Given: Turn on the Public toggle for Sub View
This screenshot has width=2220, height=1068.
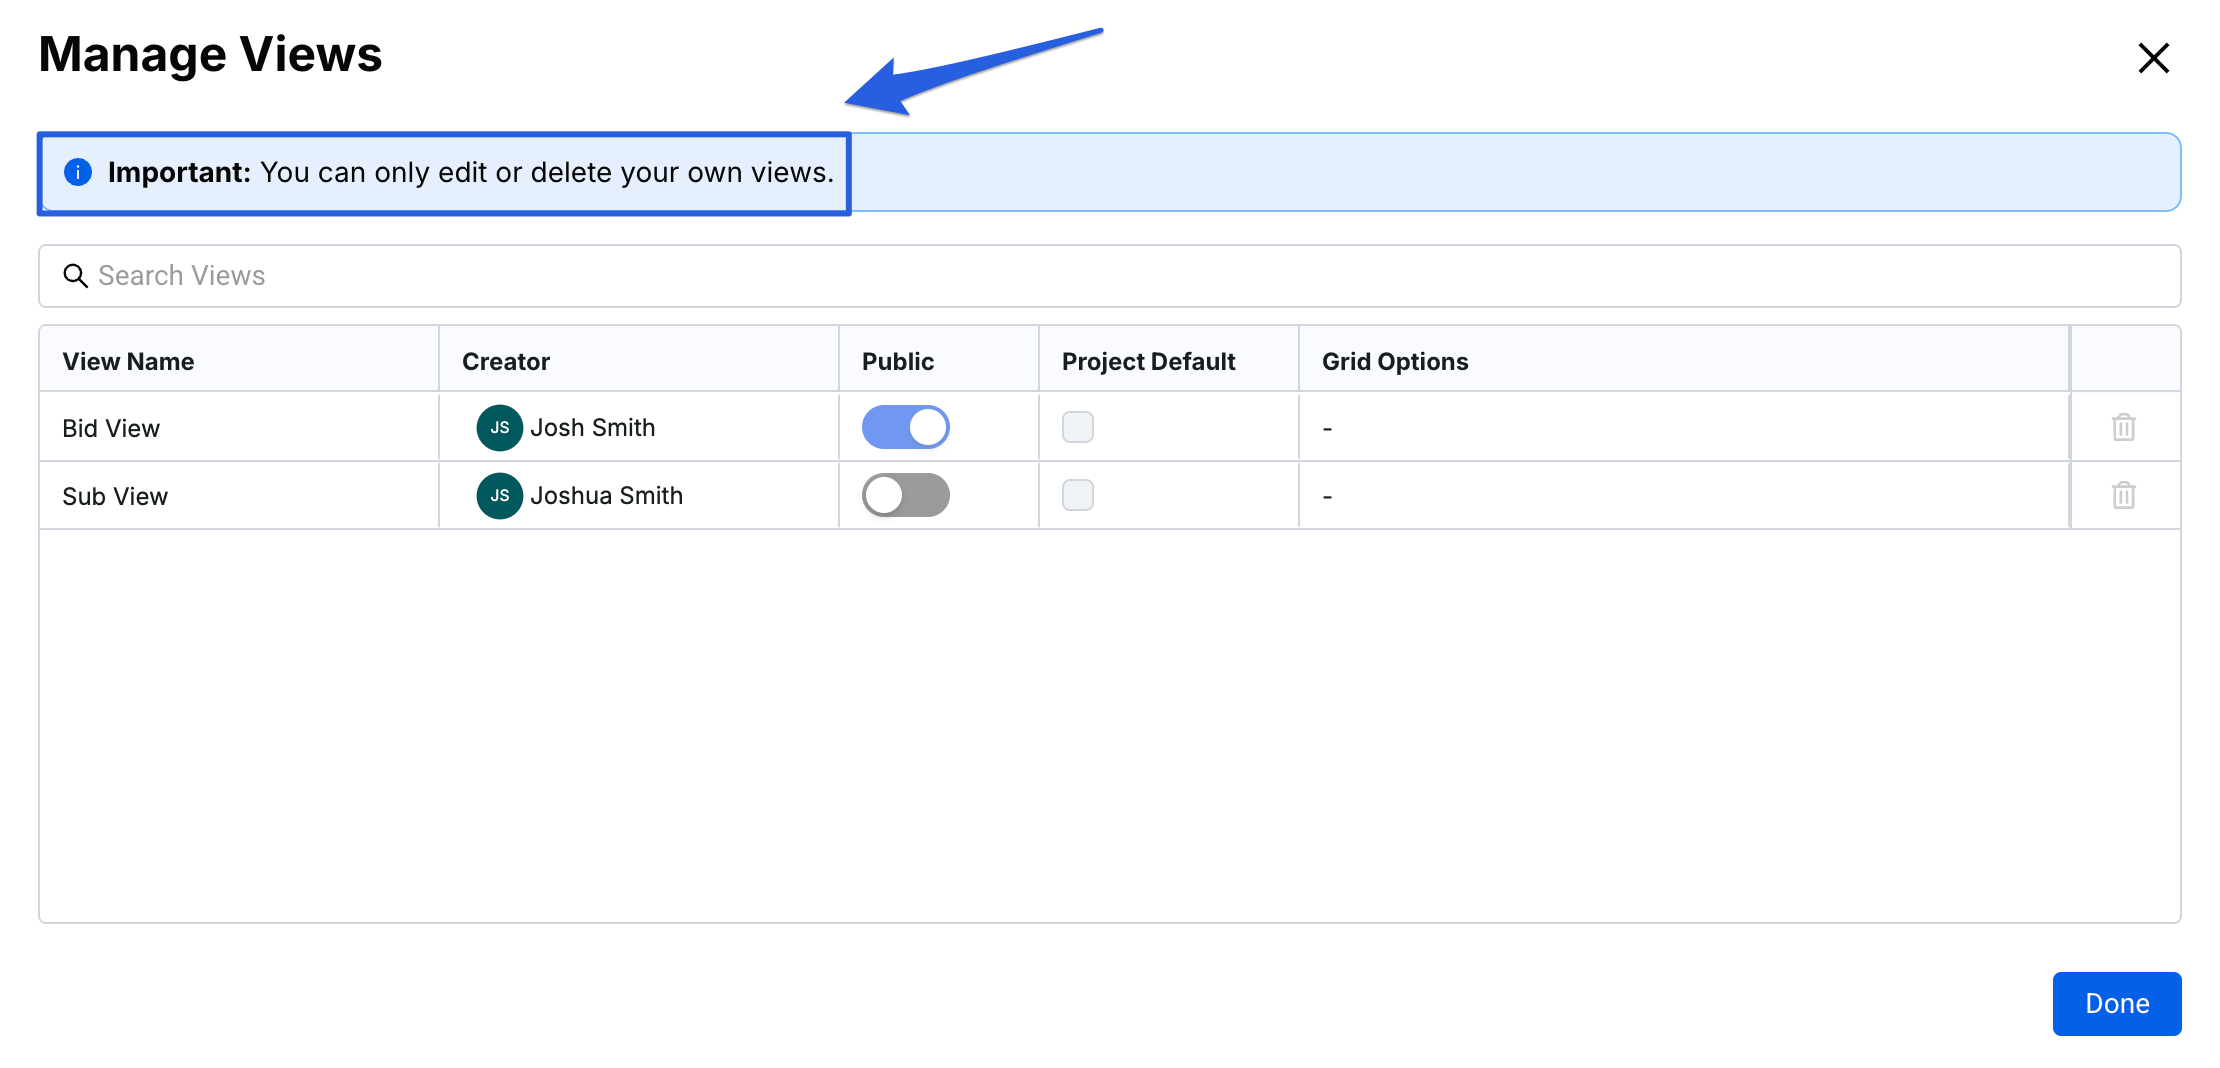Looking at the screenshot, I should point(906,495).
